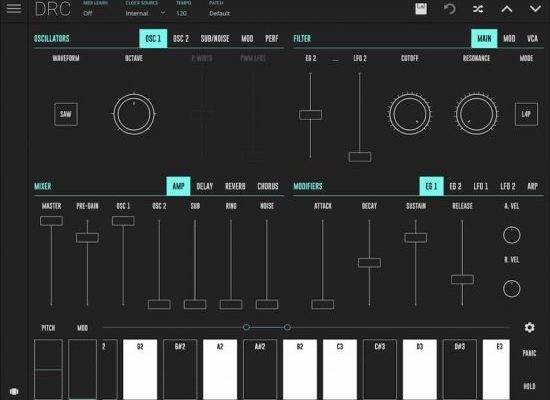Click the Resonance knob

pos(476,114)
